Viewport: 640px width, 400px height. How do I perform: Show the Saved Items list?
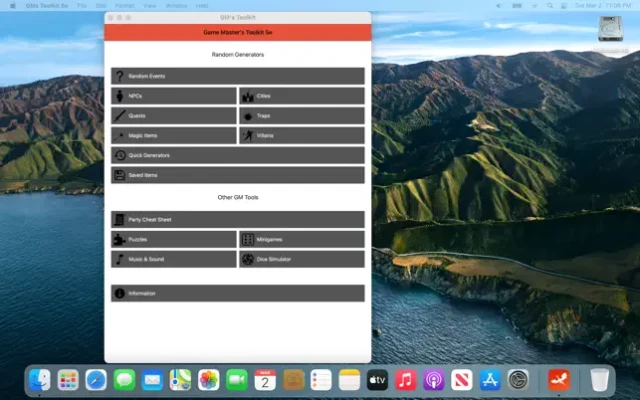[238, 175]
